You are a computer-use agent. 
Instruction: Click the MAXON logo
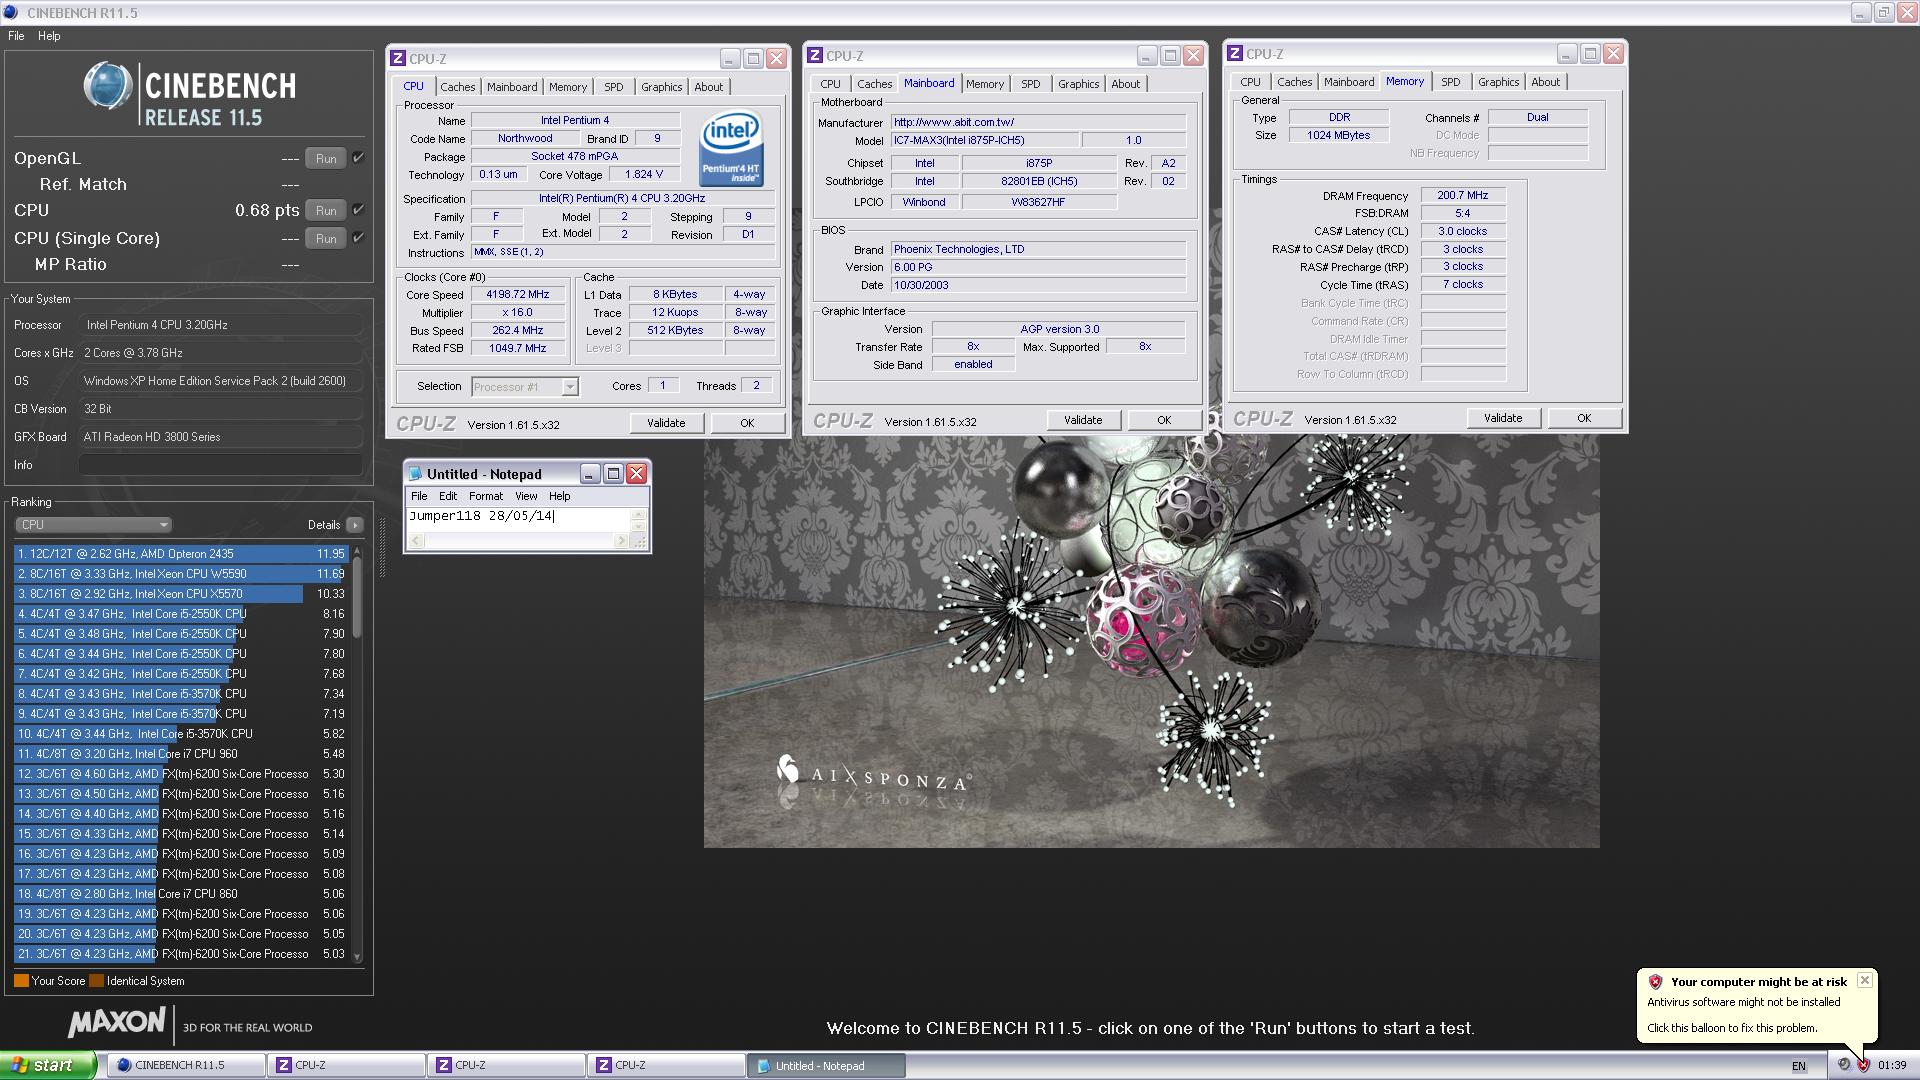(x=116, y=1023)
